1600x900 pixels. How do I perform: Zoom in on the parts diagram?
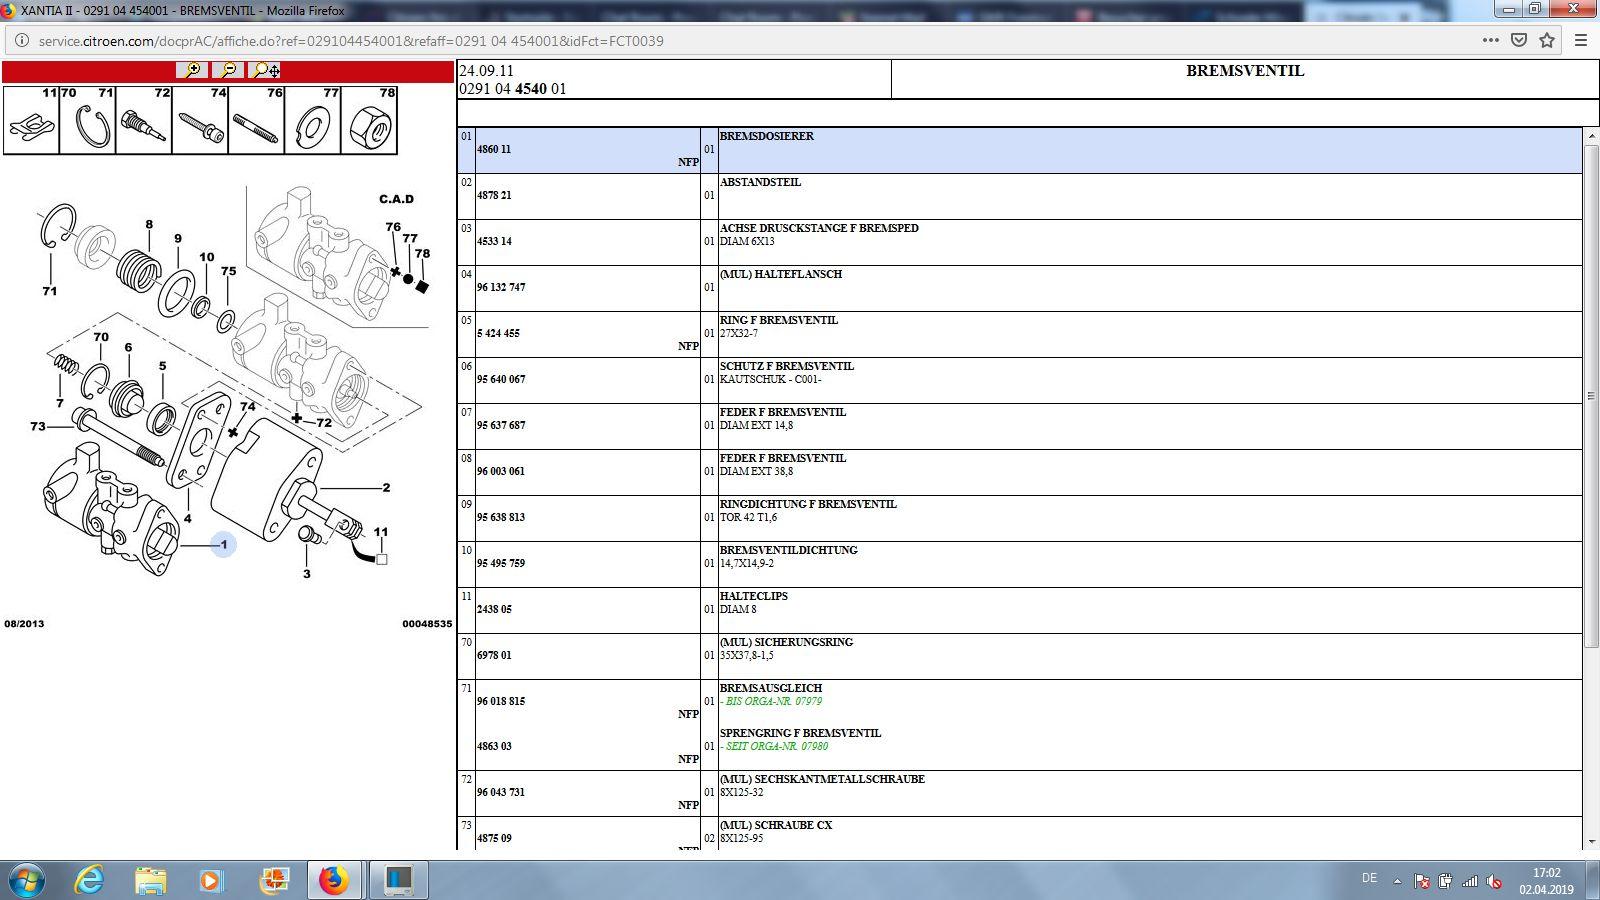pos(191,70)
